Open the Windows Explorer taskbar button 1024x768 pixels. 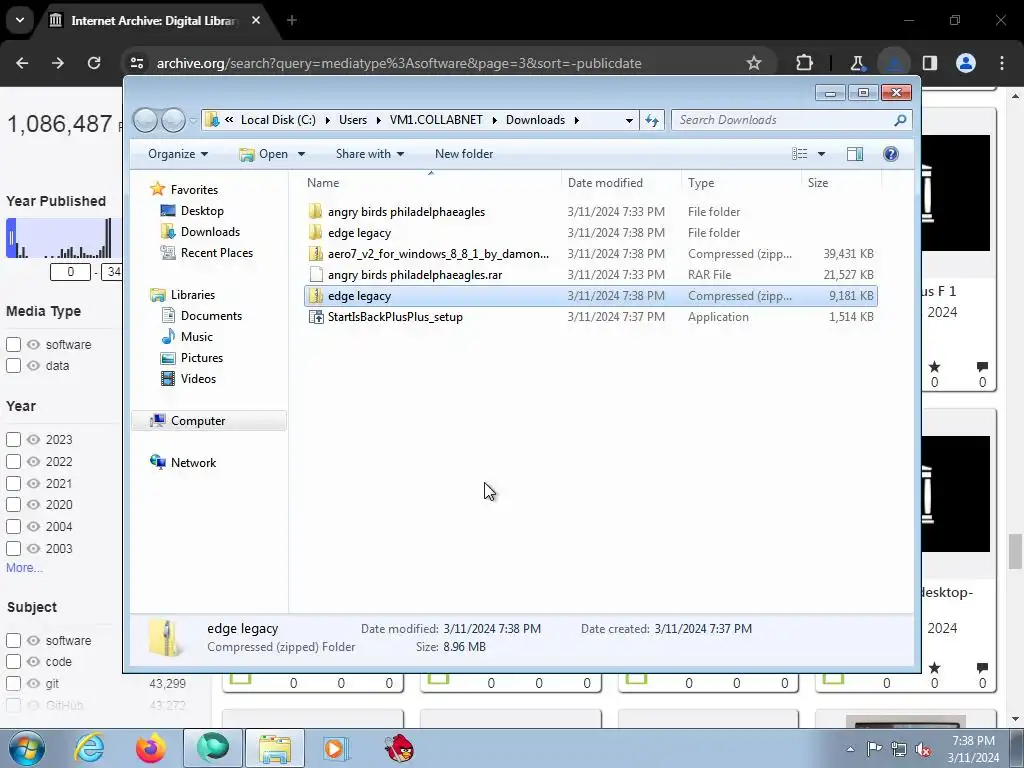click(x=274, y=748)
